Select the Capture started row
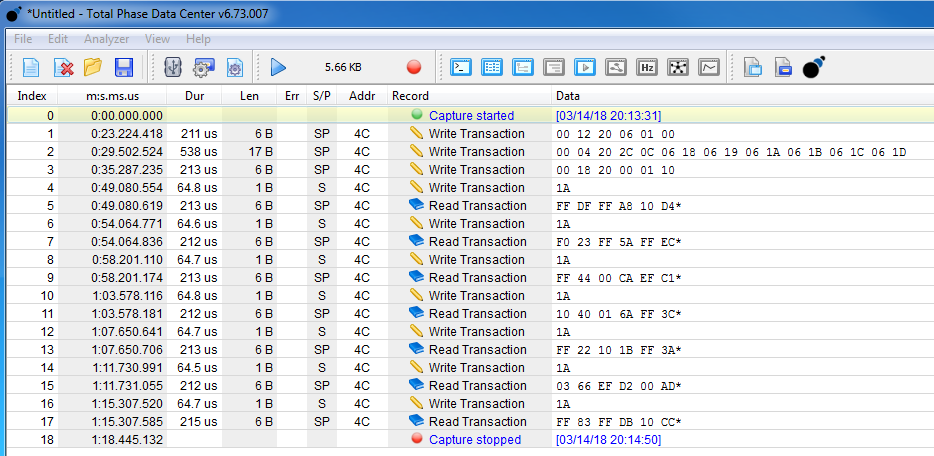934x456 pixels. click(469, 115)
